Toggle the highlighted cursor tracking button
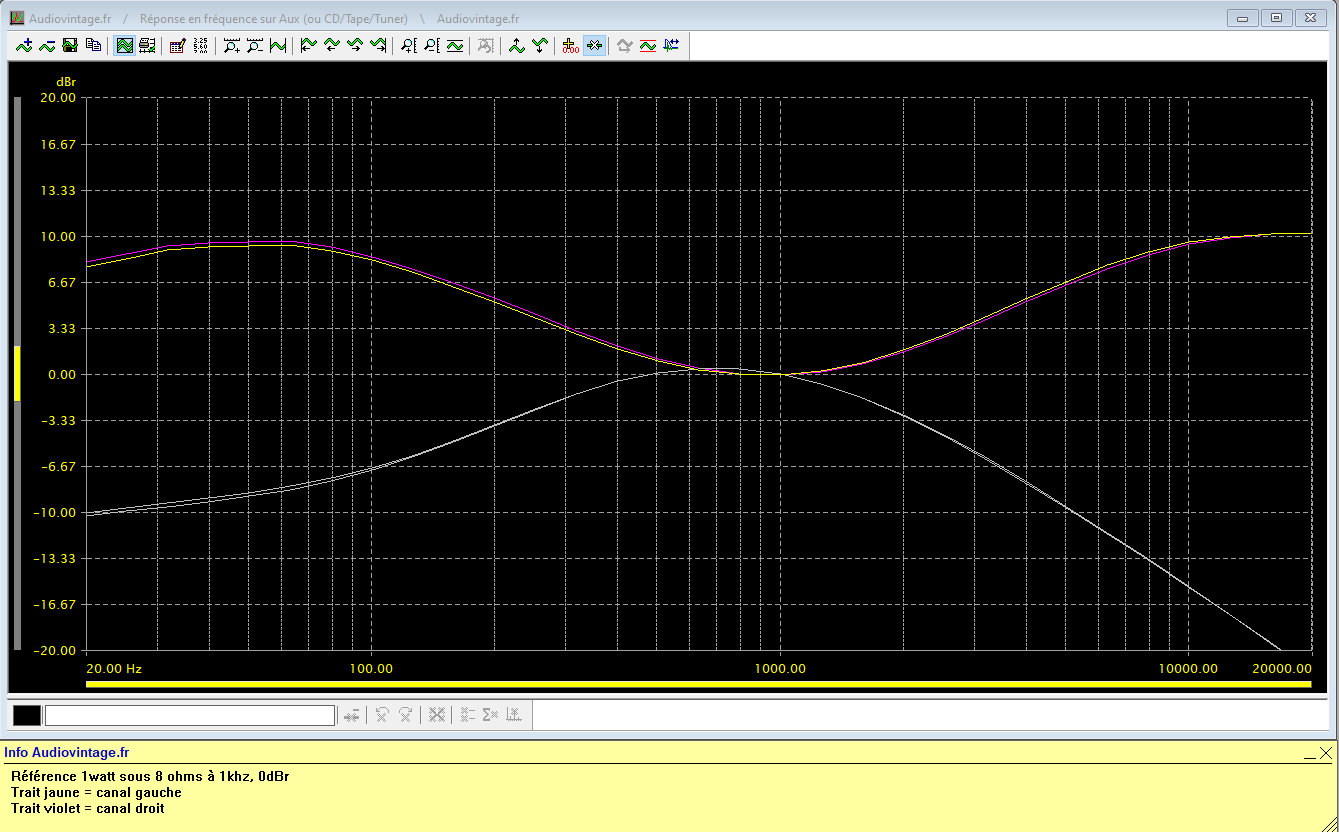1339x832 pixels. (x=594, y=45)
